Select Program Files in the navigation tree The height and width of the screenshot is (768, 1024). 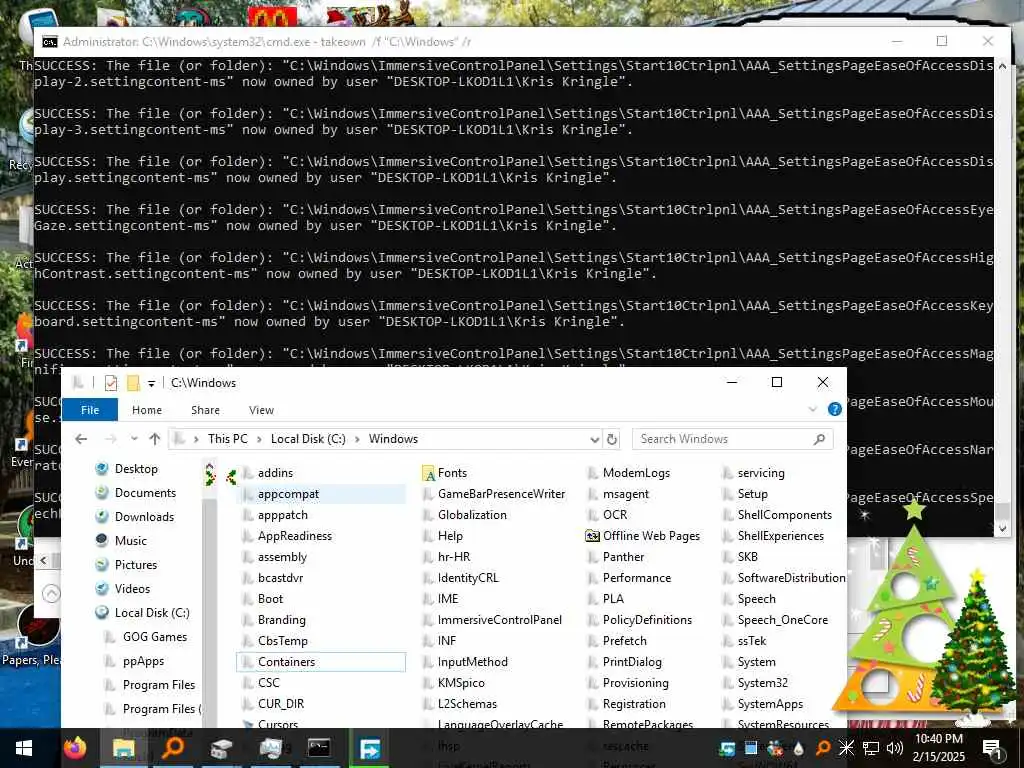tap(159, 684)
